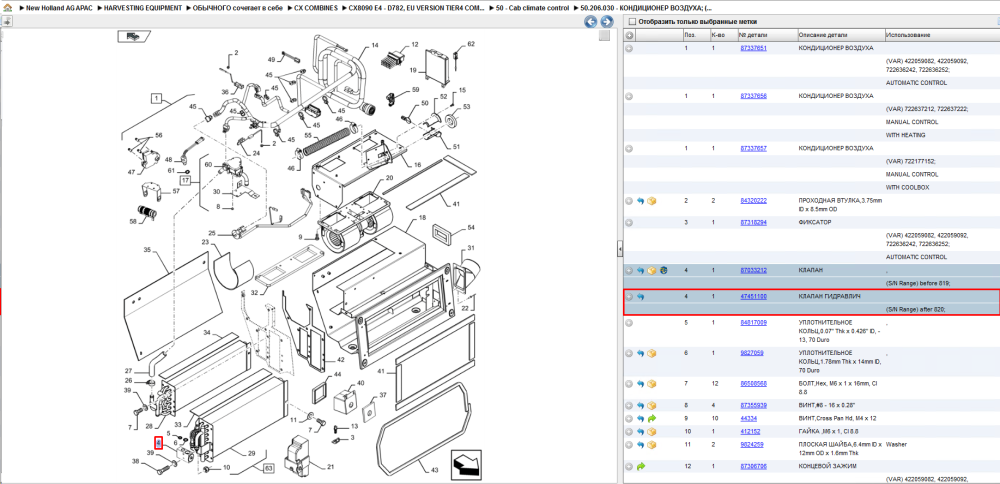
Task: Open 'CX8090 E4 - D782' breadcrumb
Action: pyautogui.click(x=416, y=8)
